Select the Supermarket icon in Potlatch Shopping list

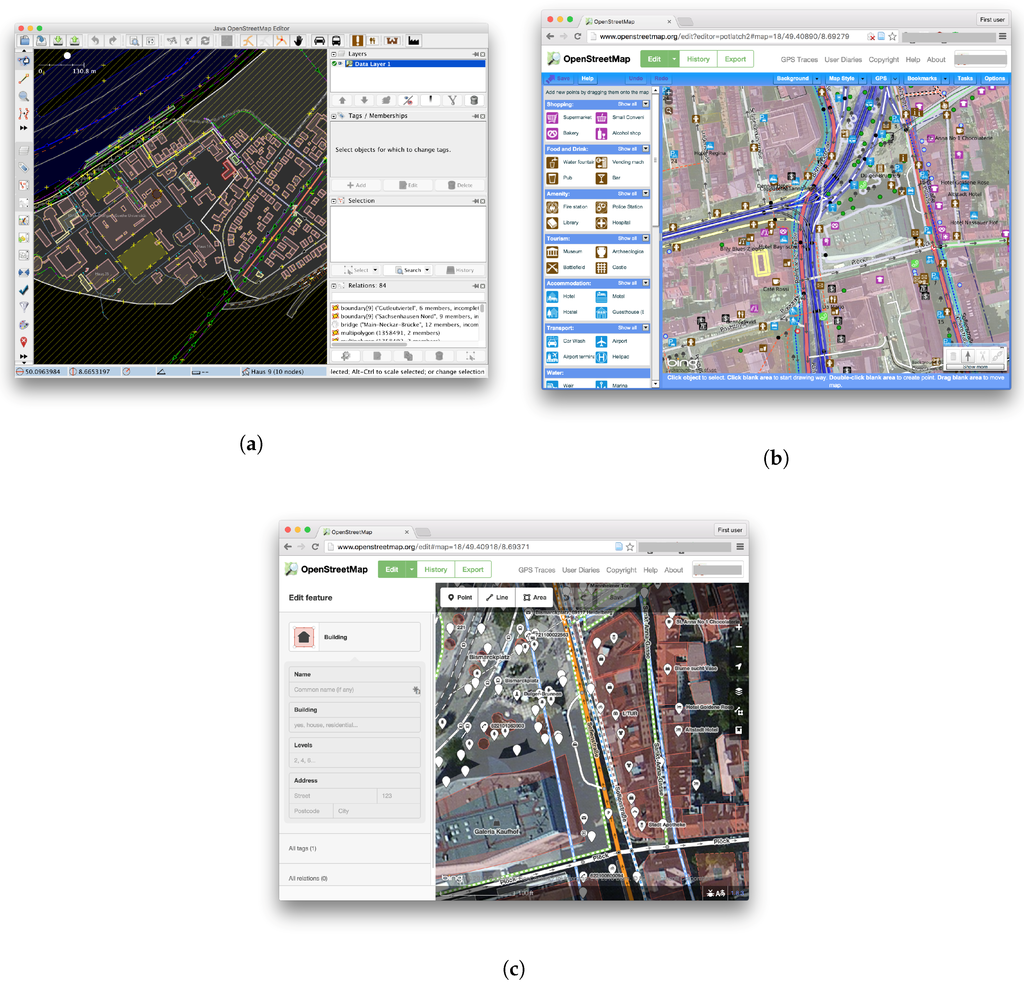[x=552, y=118]
